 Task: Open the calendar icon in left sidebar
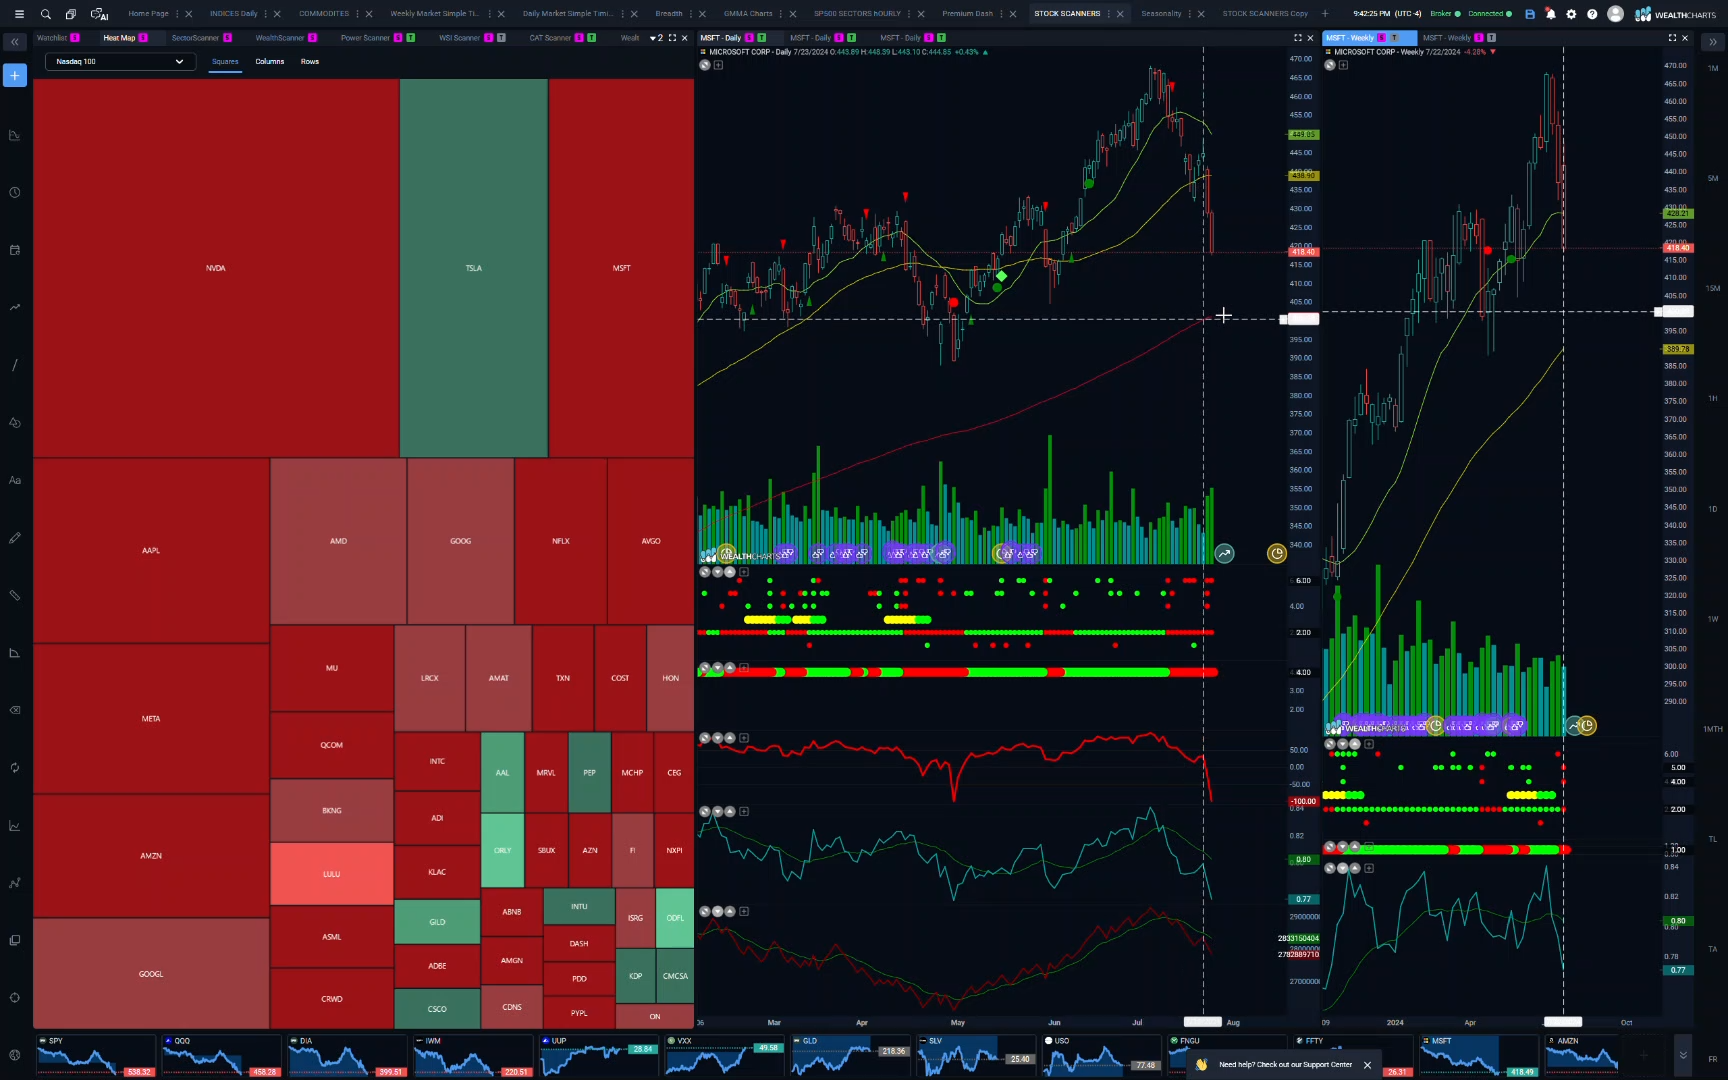tap(15, 250)
